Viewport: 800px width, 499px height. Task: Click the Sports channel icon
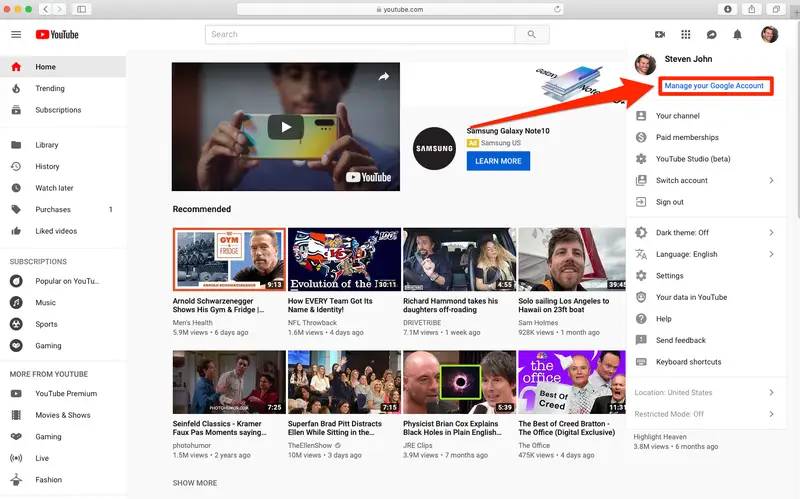(16, 324)
